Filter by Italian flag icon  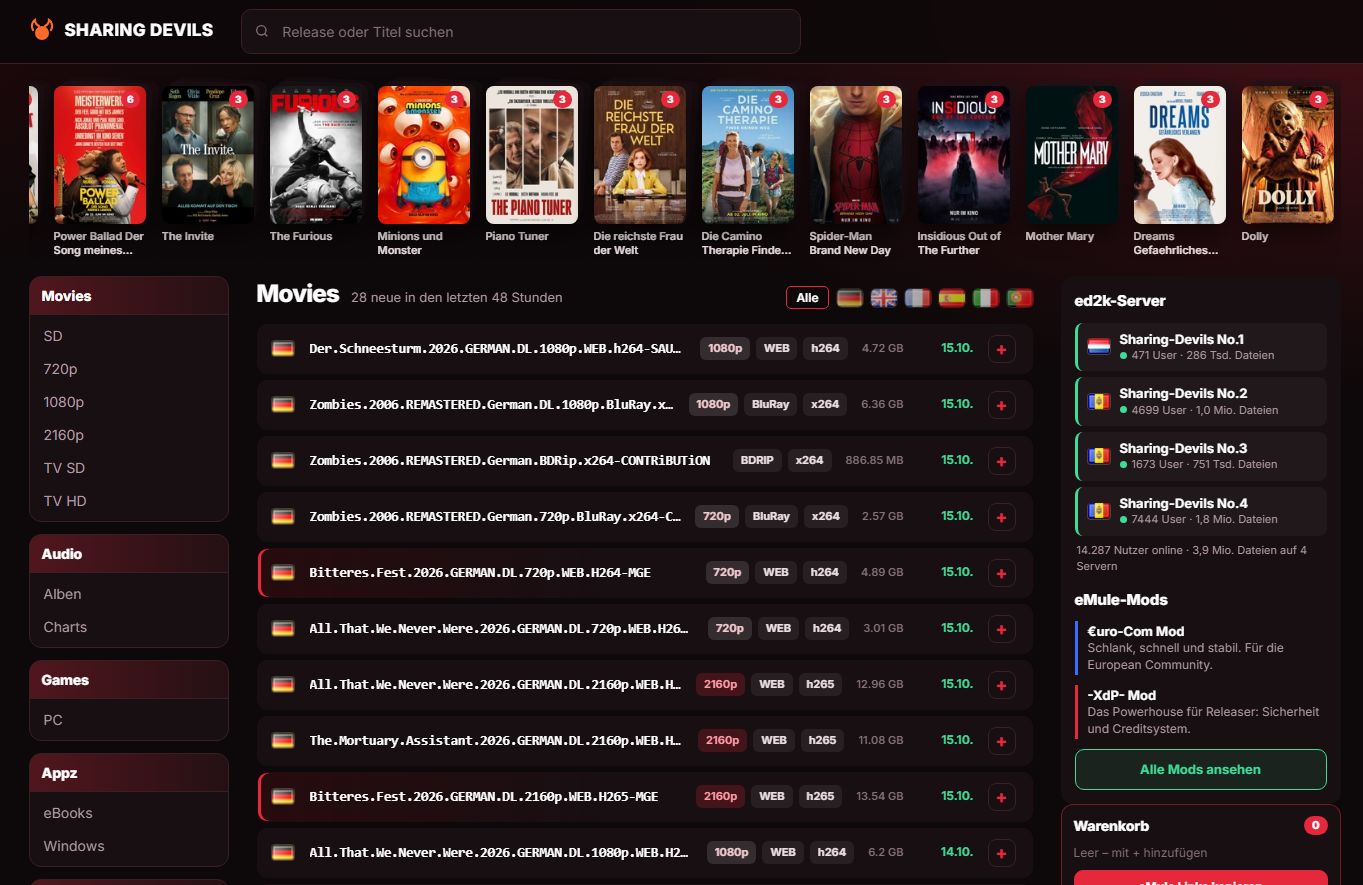click(986, 298)
